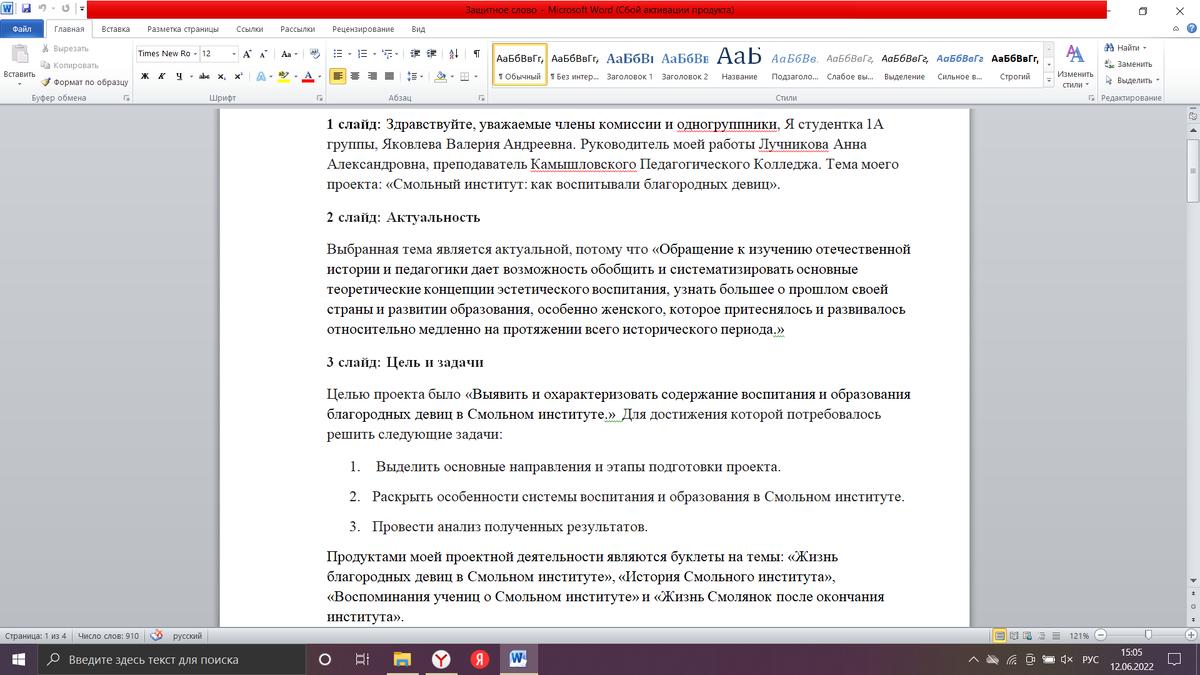
Task: Toggle Underline (Ч) formatting
Action: click(179, 76)
